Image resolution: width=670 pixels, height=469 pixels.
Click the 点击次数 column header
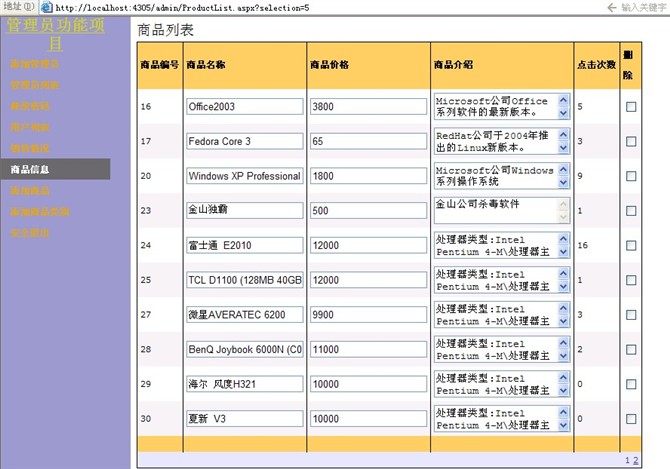tap(597, 65)
